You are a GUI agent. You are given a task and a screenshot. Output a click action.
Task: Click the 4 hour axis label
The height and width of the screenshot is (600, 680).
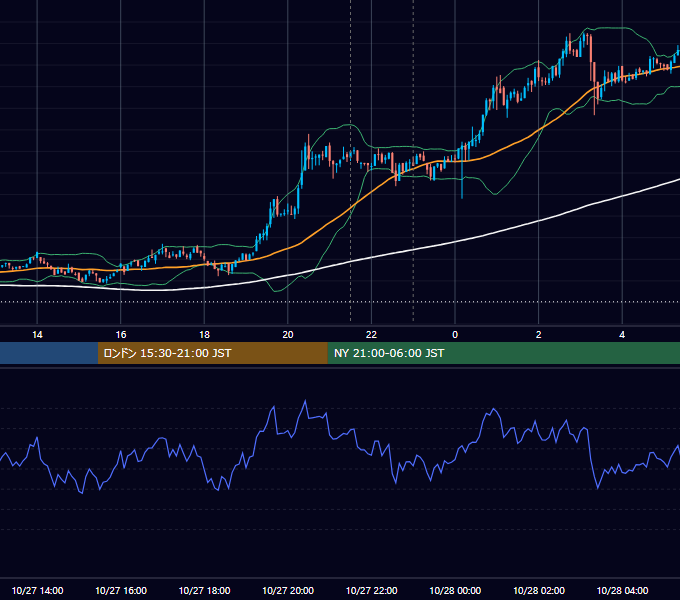pos(622,335)
